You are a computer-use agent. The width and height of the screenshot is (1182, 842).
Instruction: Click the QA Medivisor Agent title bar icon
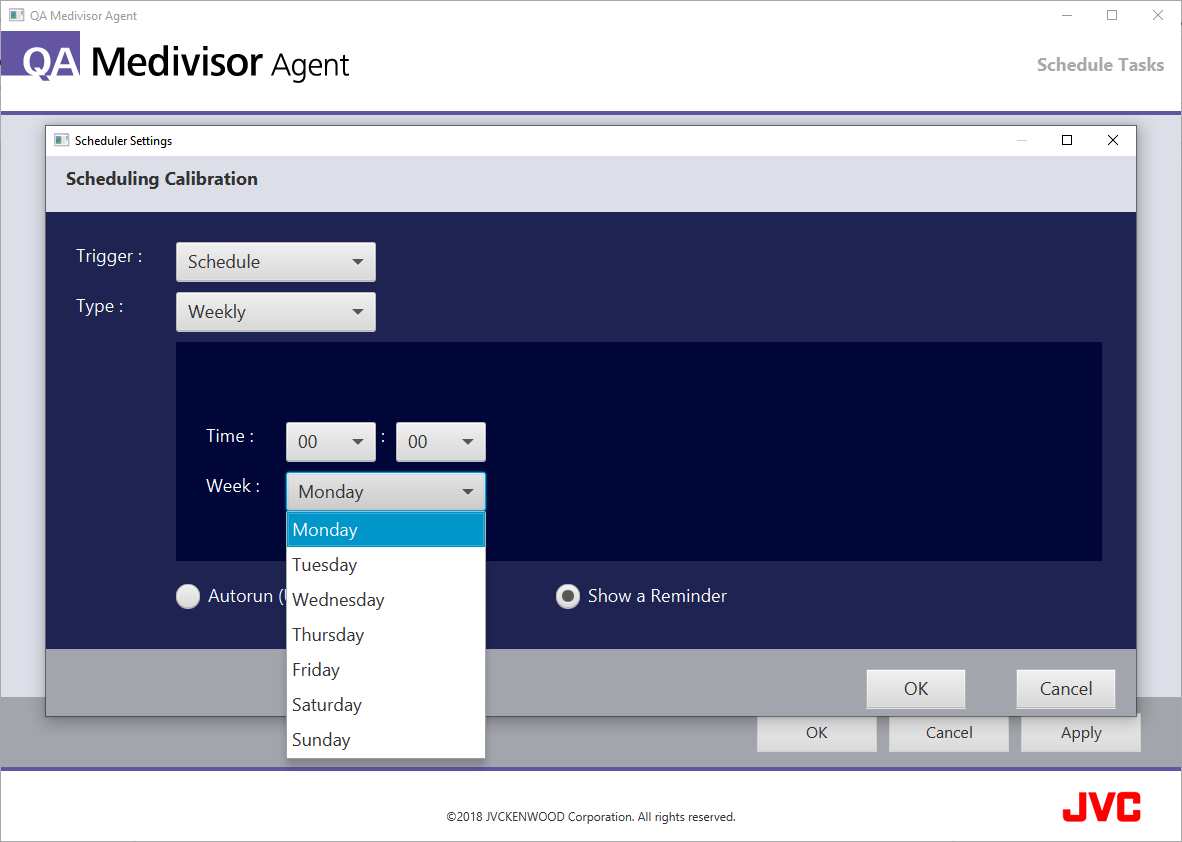pos(17,15)
